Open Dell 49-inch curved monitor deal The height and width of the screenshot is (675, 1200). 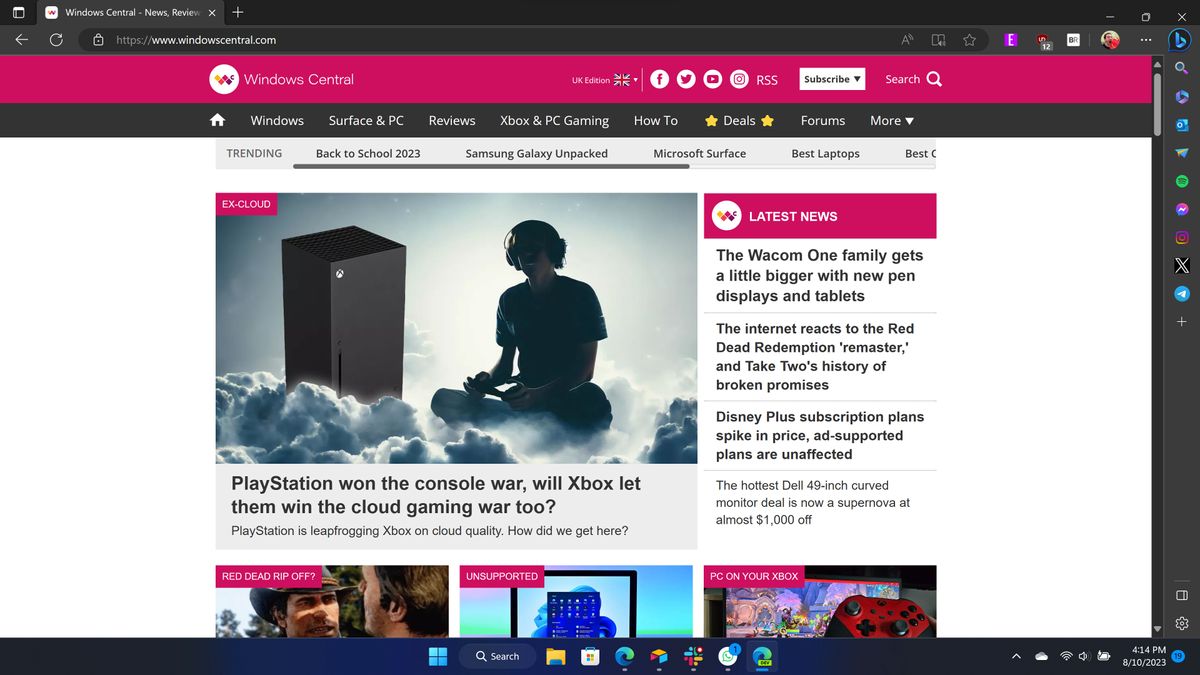point(813,502)
